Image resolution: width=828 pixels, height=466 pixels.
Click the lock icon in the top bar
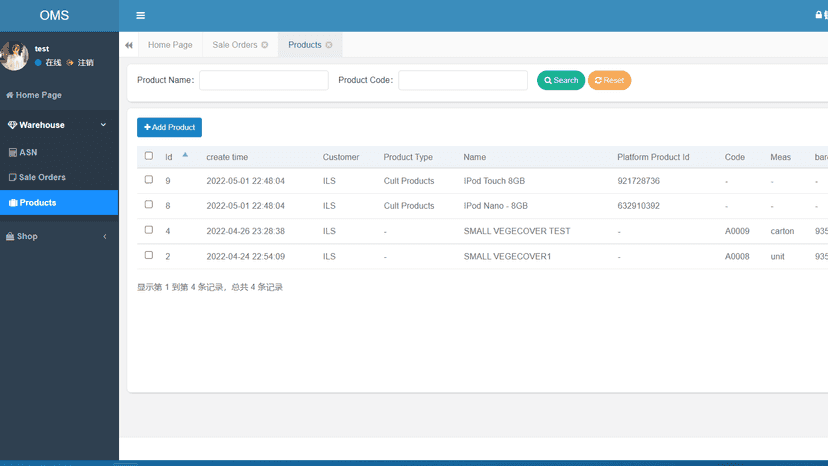tap(818, 15)
